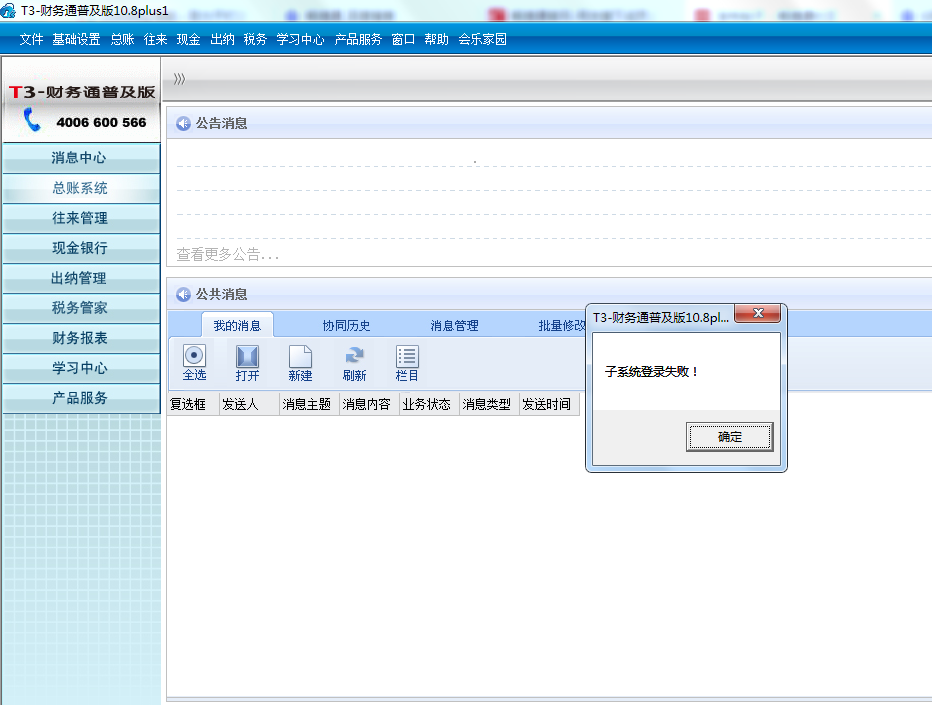Click the 业务状态 column header
Viewport: 932px width, 705px height.
[x=430, y=404]
